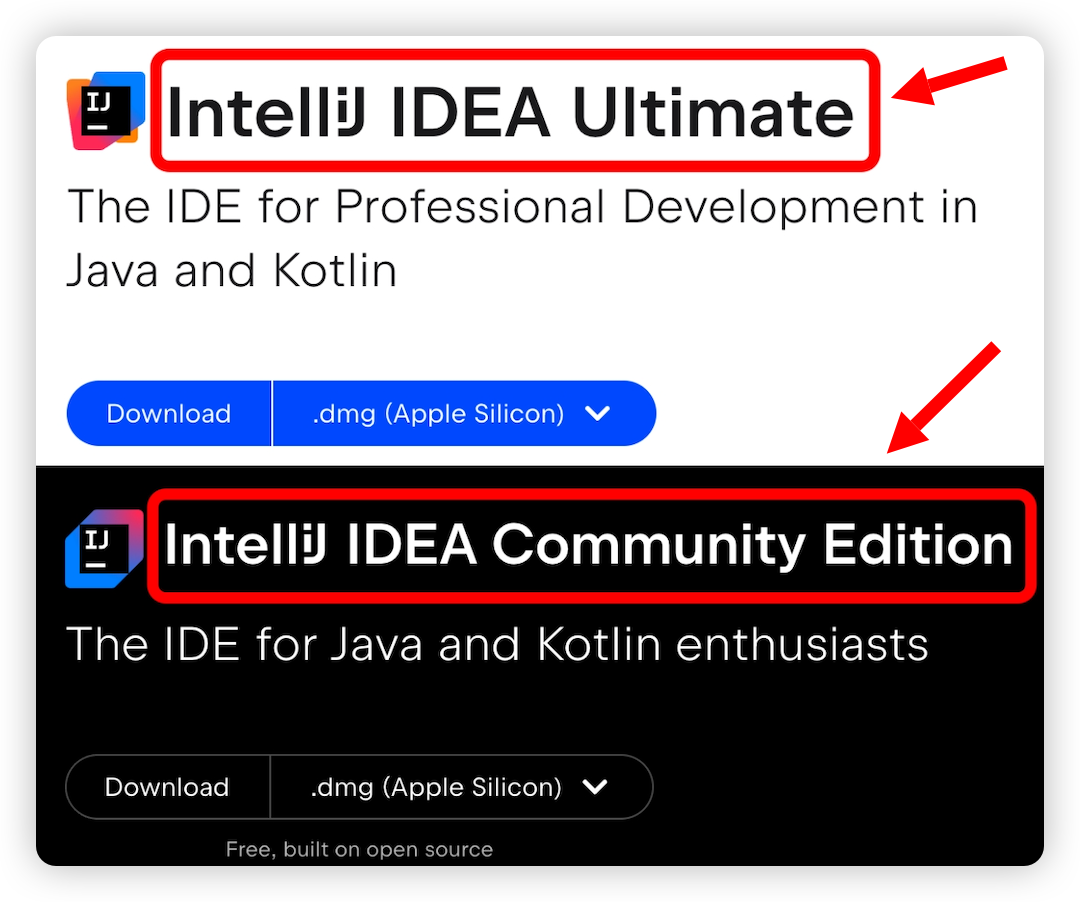Download IntelliJ IDEA Ultimate
Image resolution: width=1080 pixels, height=902 pixels.
click(x=168, y=413)
